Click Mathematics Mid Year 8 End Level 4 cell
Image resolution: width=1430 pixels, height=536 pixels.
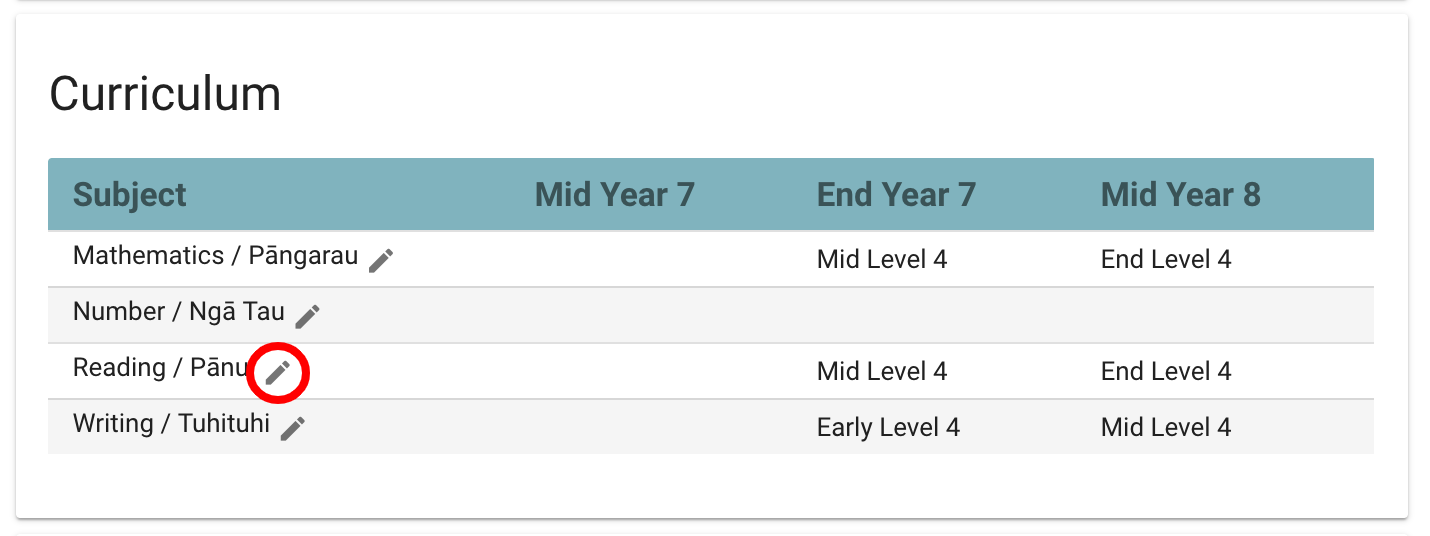[1165, 260]
